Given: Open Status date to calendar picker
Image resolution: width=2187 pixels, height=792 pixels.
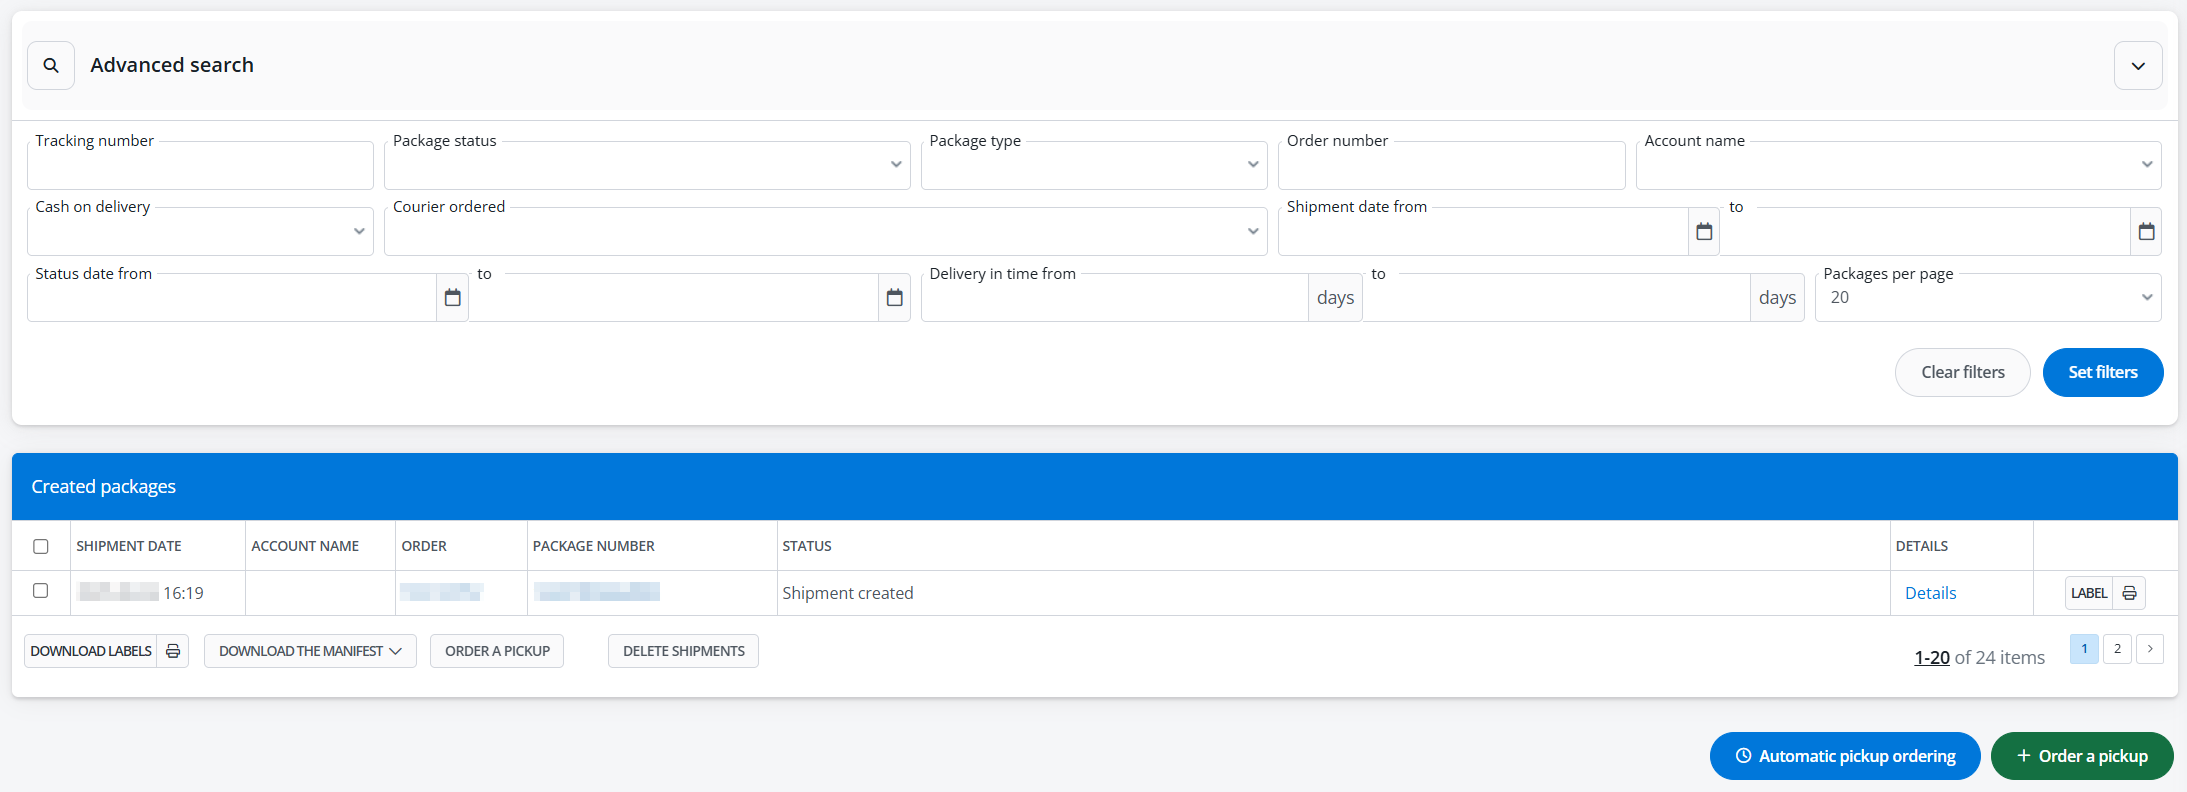Looking at the screenshot, I should coord(894,298).
